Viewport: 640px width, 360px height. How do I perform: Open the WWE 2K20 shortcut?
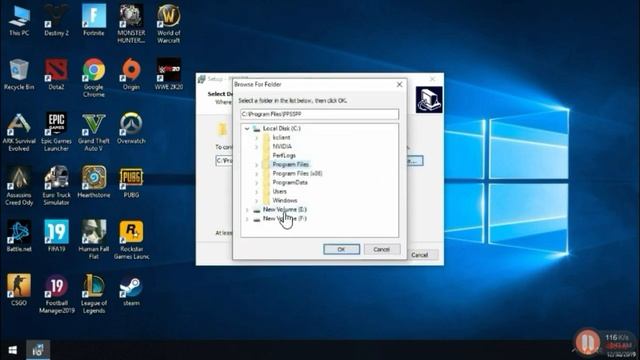coord(169,74)
